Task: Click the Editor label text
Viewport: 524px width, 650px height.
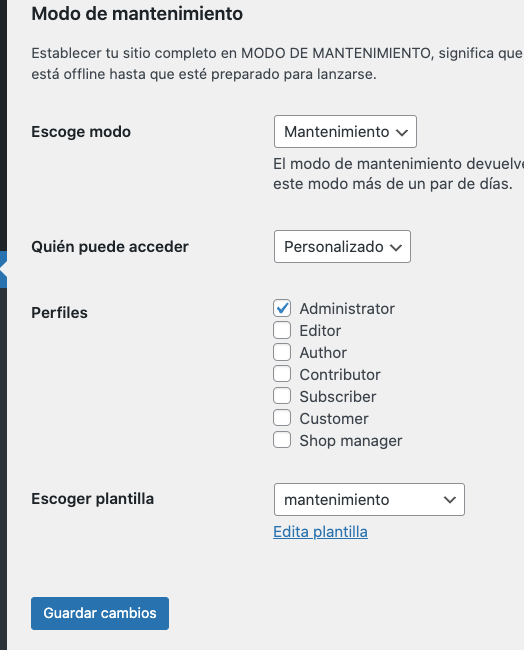Action: 320,331
